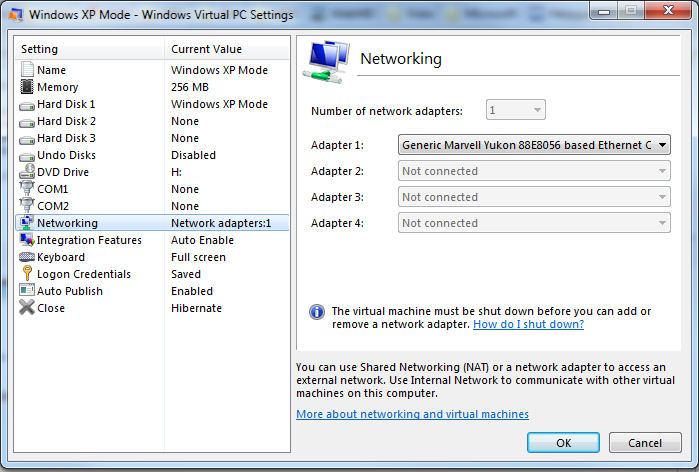The image size is (699, 472).
Task: Click the 'Auto Enable' value
Action: [x=202, y=240]
